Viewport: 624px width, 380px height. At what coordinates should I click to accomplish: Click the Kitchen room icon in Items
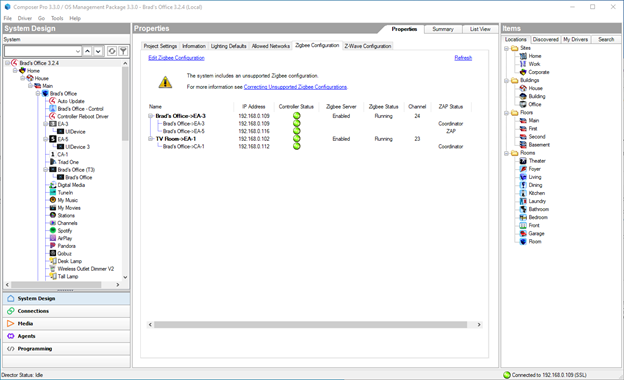click(x=523, y=193)
